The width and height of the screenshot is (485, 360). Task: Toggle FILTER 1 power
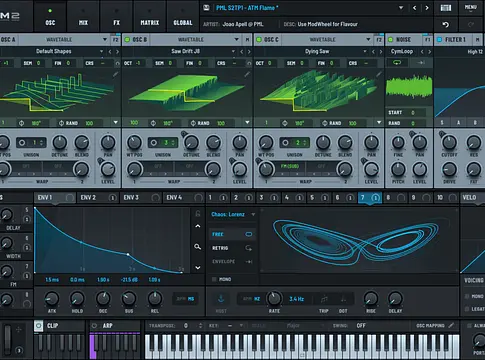[x=439, y=40]
